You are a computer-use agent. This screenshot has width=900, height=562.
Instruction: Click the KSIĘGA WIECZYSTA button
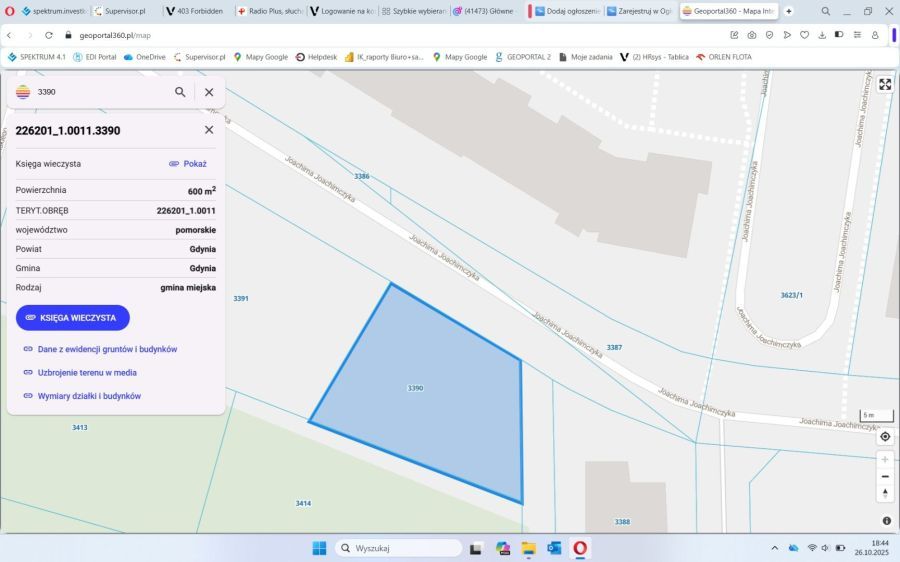(73, 317)
